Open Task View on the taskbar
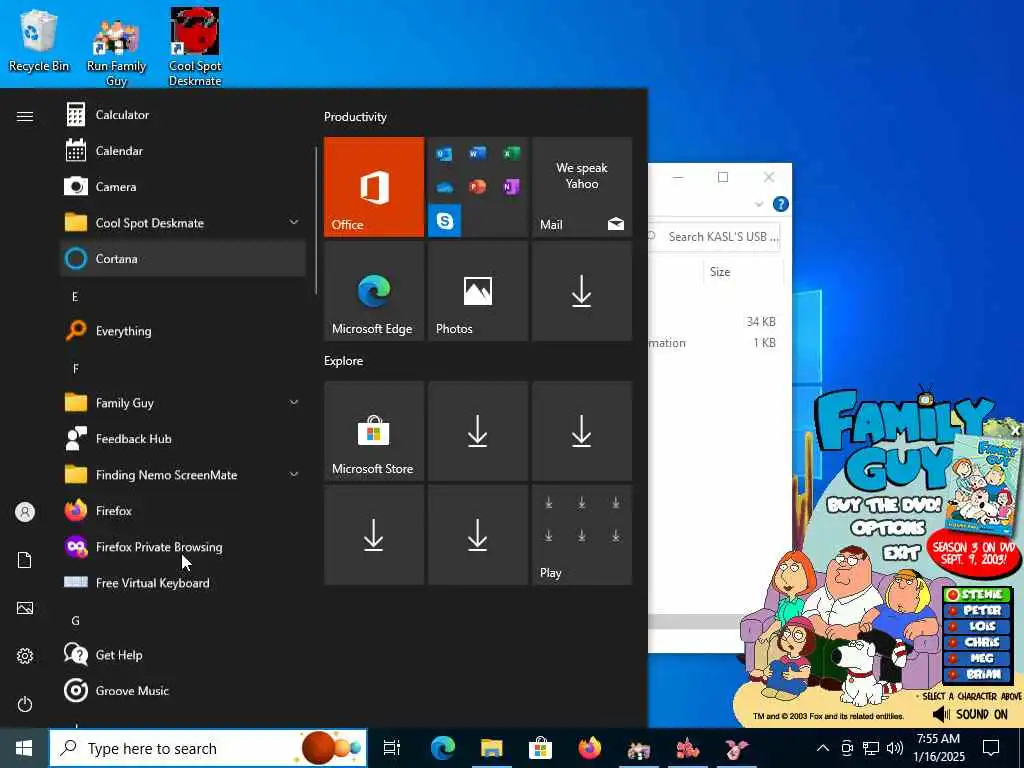Viewport: 1024px width, 768px height. point(392,748)
